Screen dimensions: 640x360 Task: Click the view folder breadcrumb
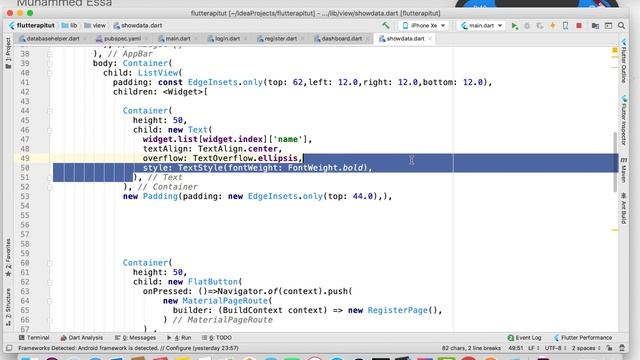click(x=95, y=25)
